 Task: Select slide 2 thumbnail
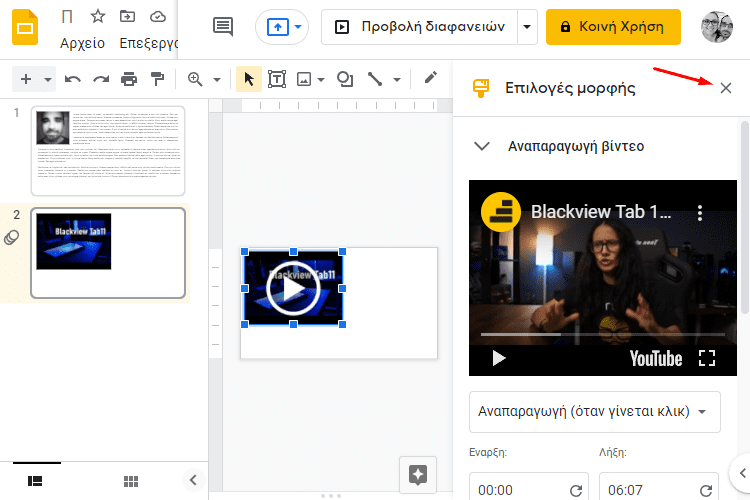[x=108, y=253]
